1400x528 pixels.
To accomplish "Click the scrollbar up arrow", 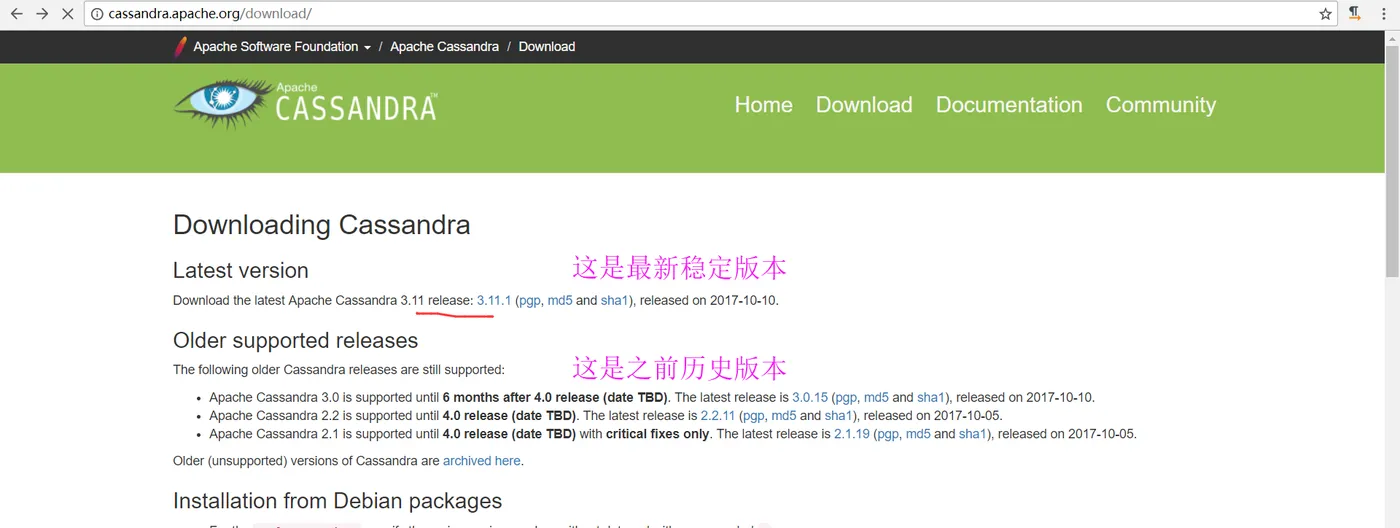I will pyautogui.click(x=1391, y=37).
